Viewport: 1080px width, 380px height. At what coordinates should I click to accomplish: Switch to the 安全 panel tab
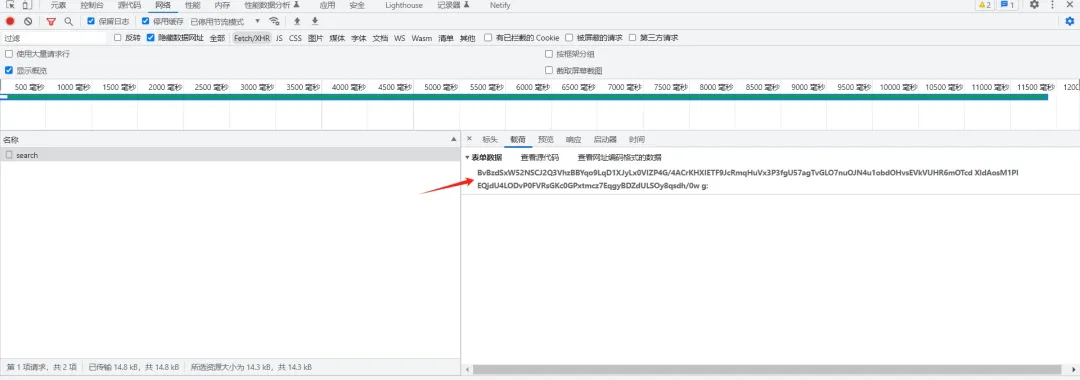[x=357, y=5]
